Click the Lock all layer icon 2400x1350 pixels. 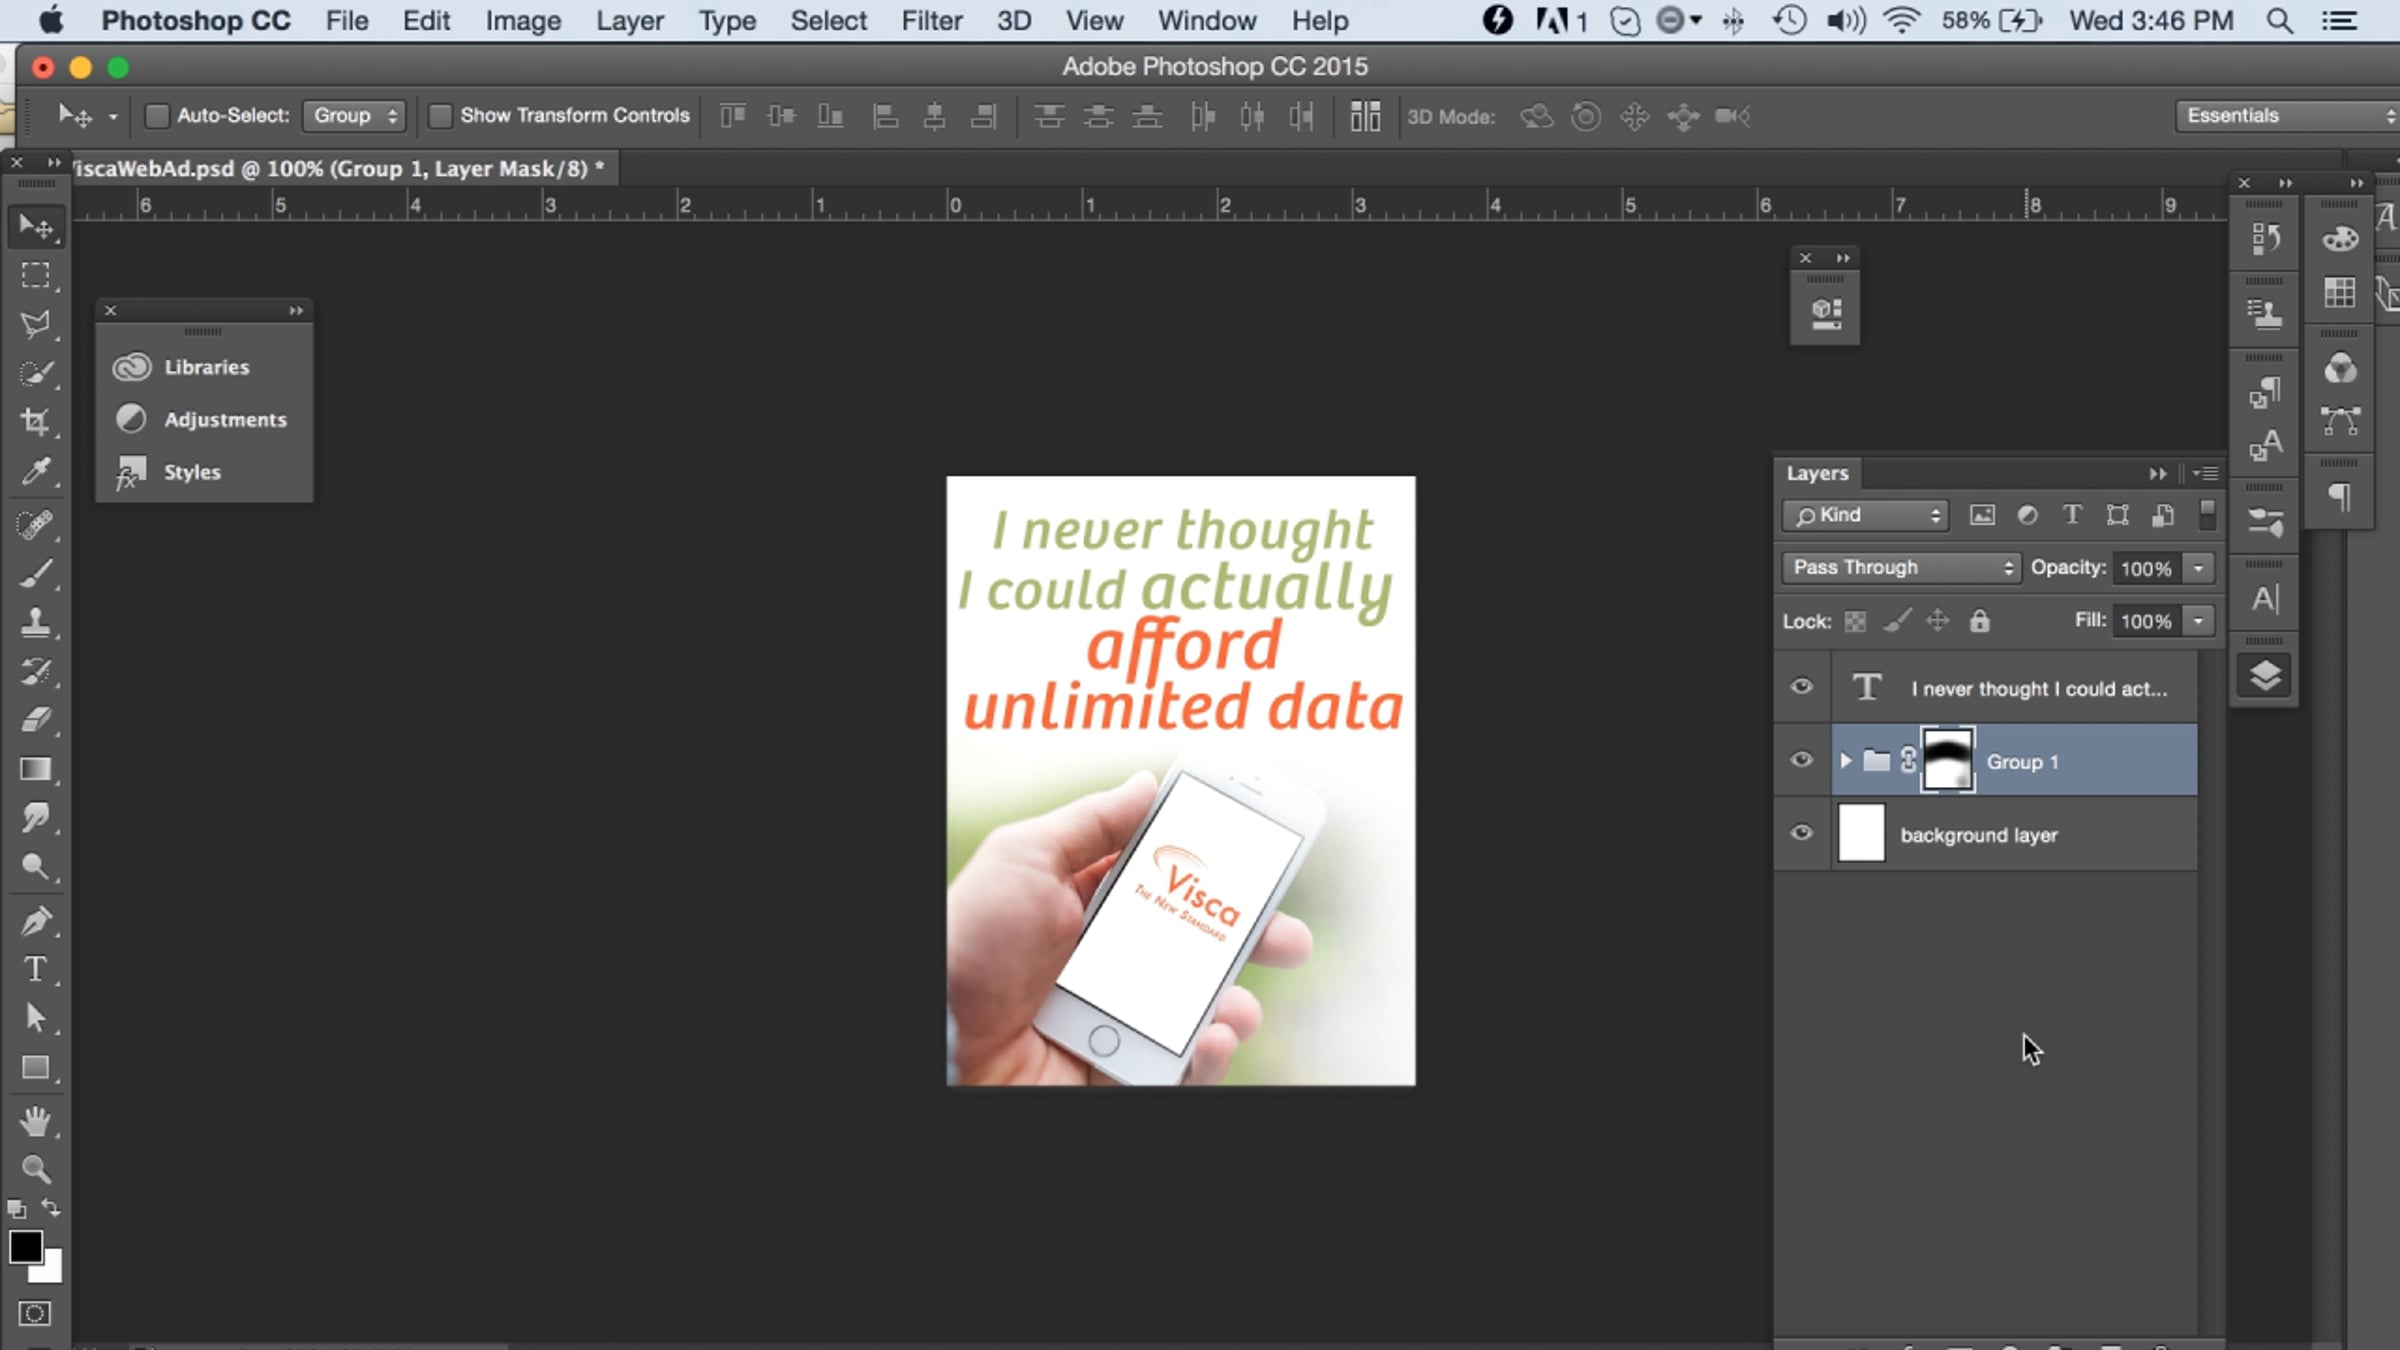1979,621
